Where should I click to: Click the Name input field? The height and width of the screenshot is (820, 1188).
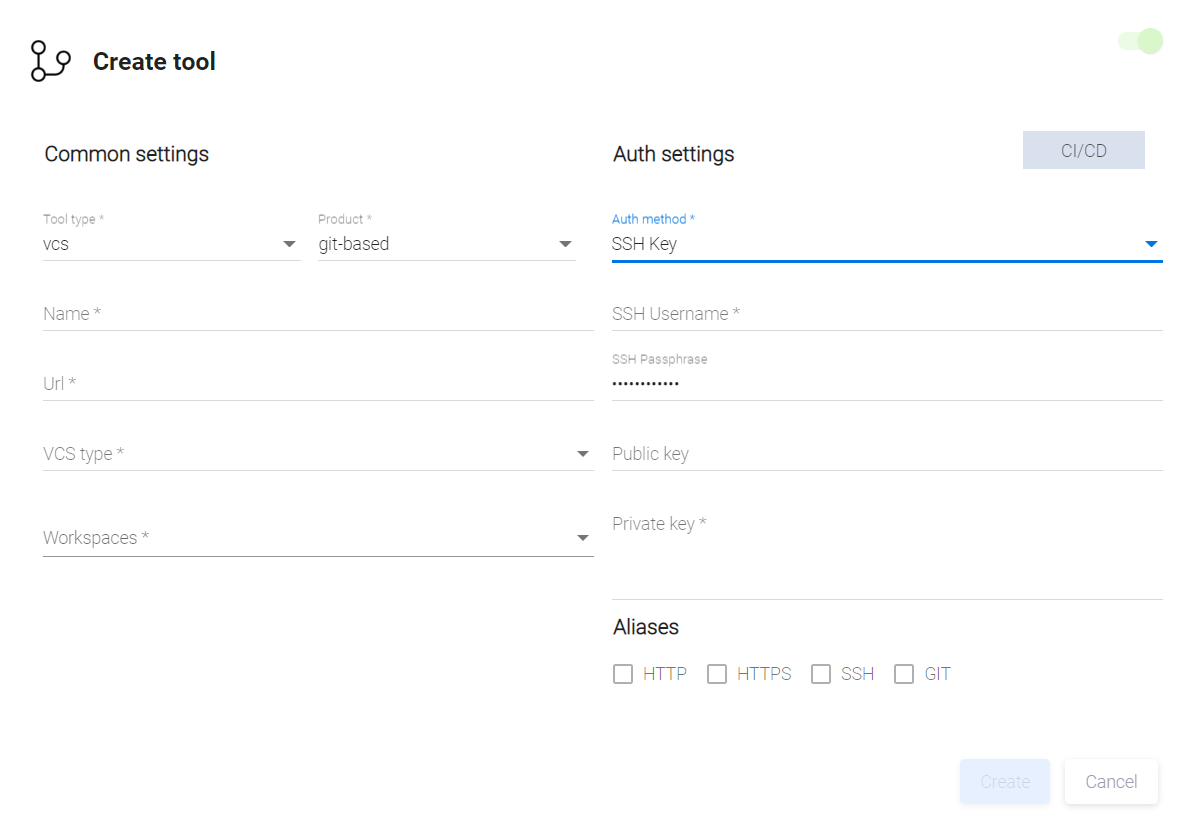(x=318, y=314)
